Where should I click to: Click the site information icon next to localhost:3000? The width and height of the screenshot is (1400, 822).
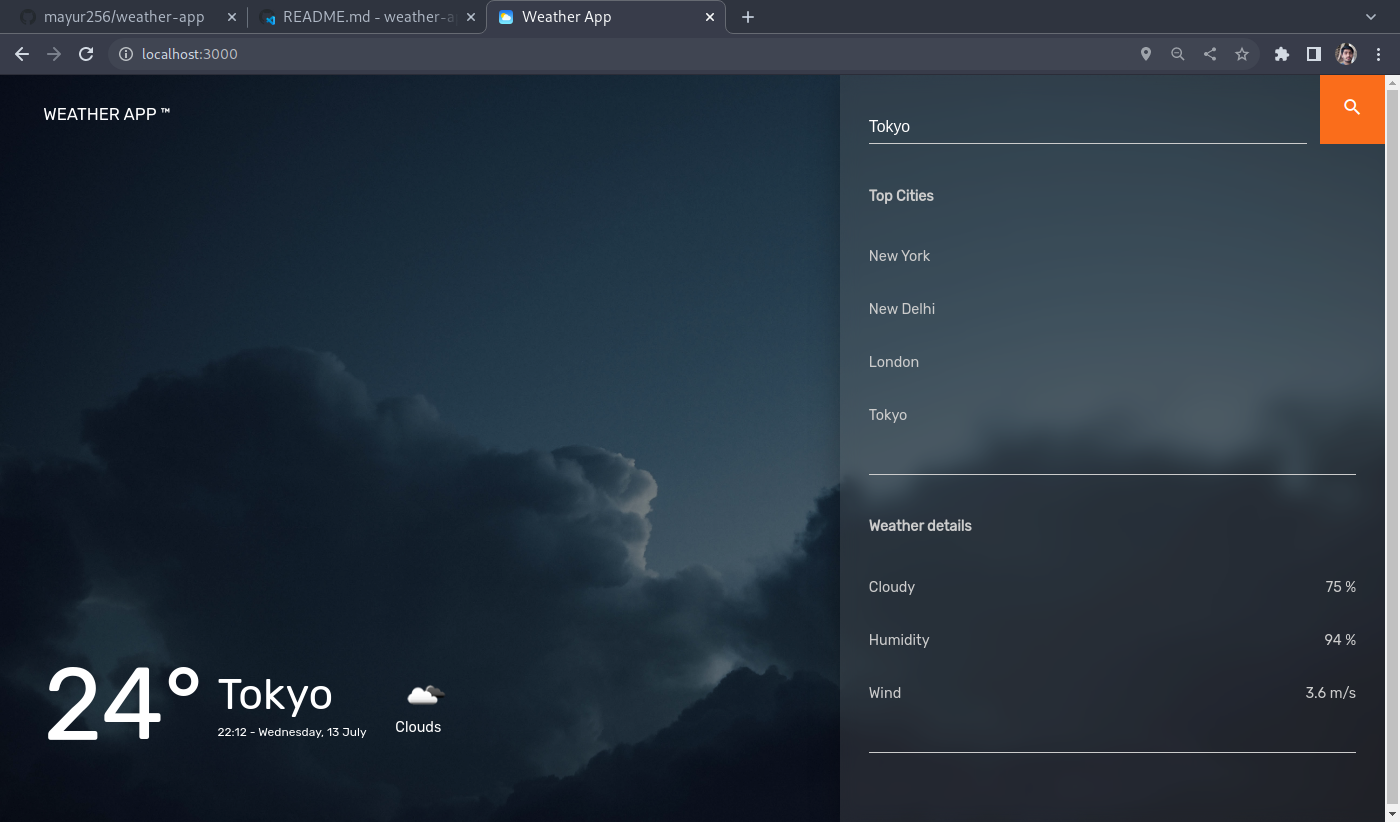pyautogui.click(x=123, y=54)
